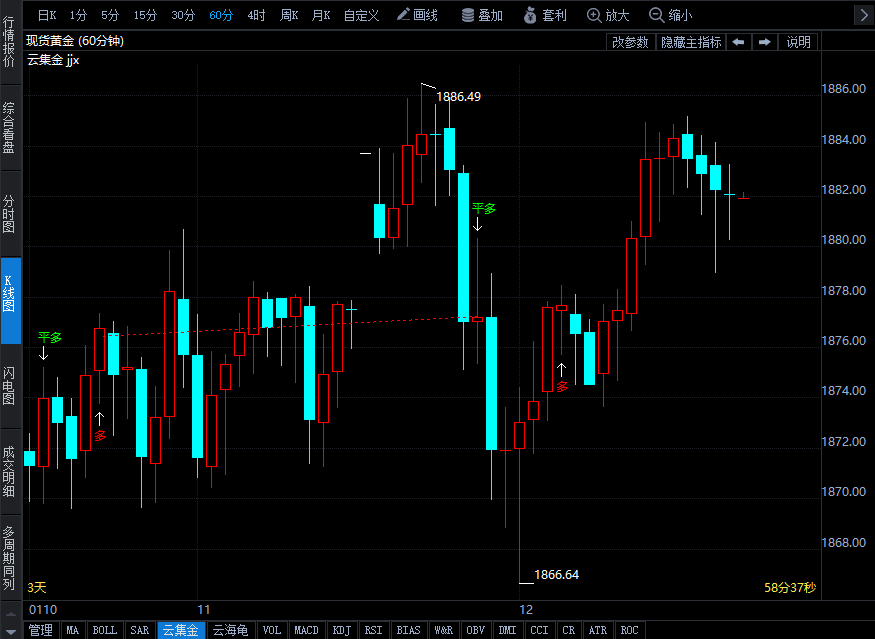Select the 5分 timeframe
The height and width of the screenshot is (639, 875).
[x=110, y=15]
